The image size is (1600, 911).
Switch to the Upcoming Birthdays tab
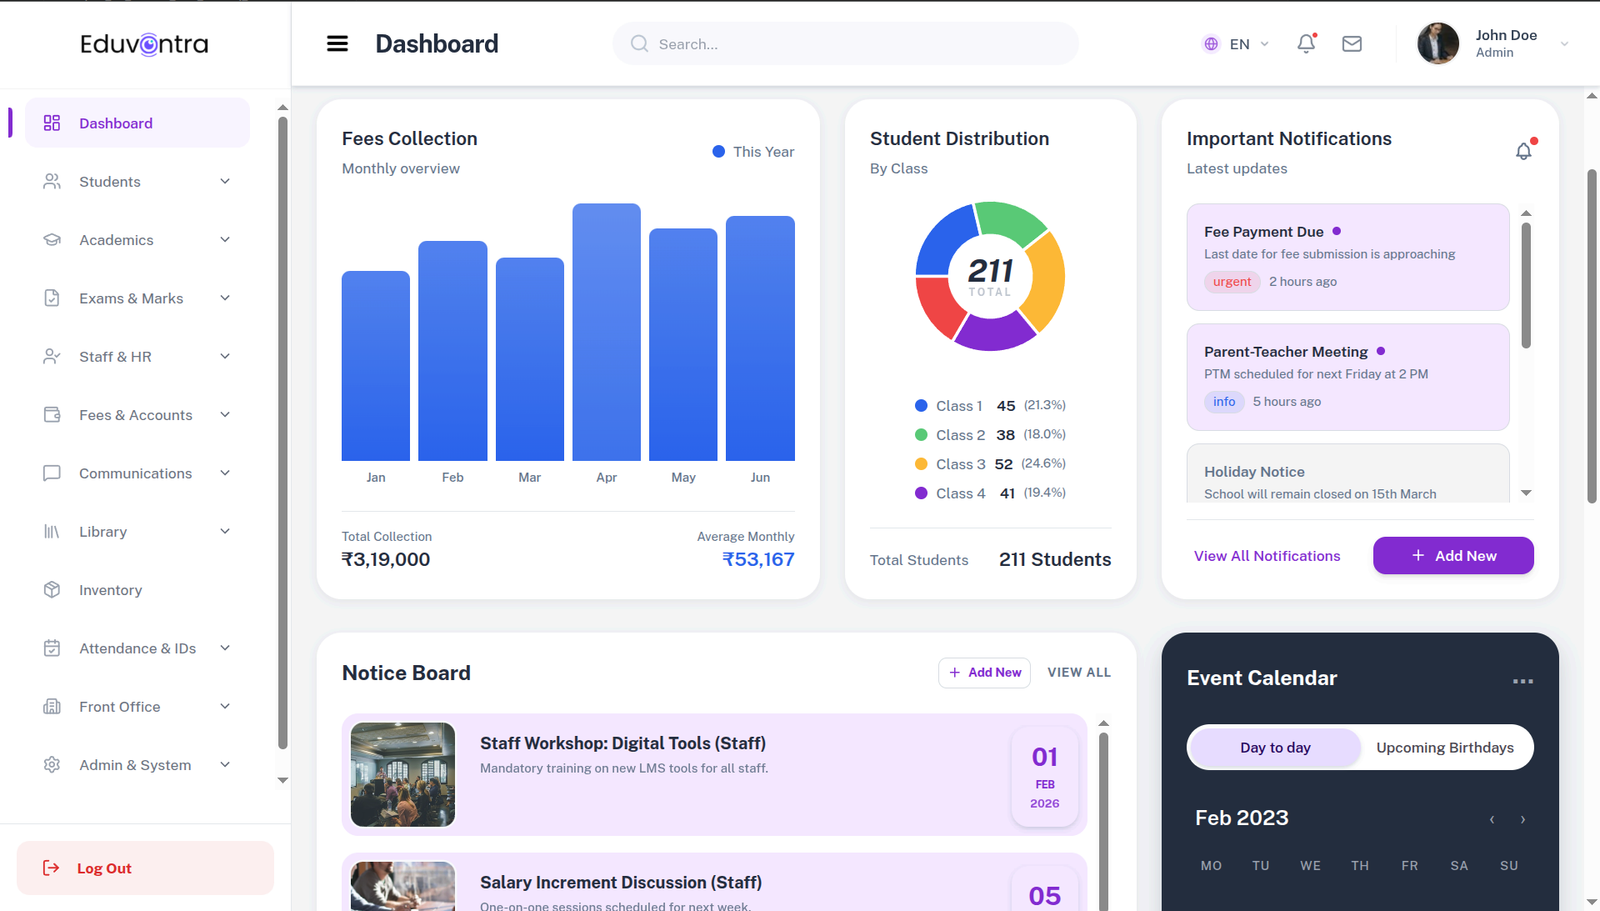pyautogui.click(x=1446, y=747)
